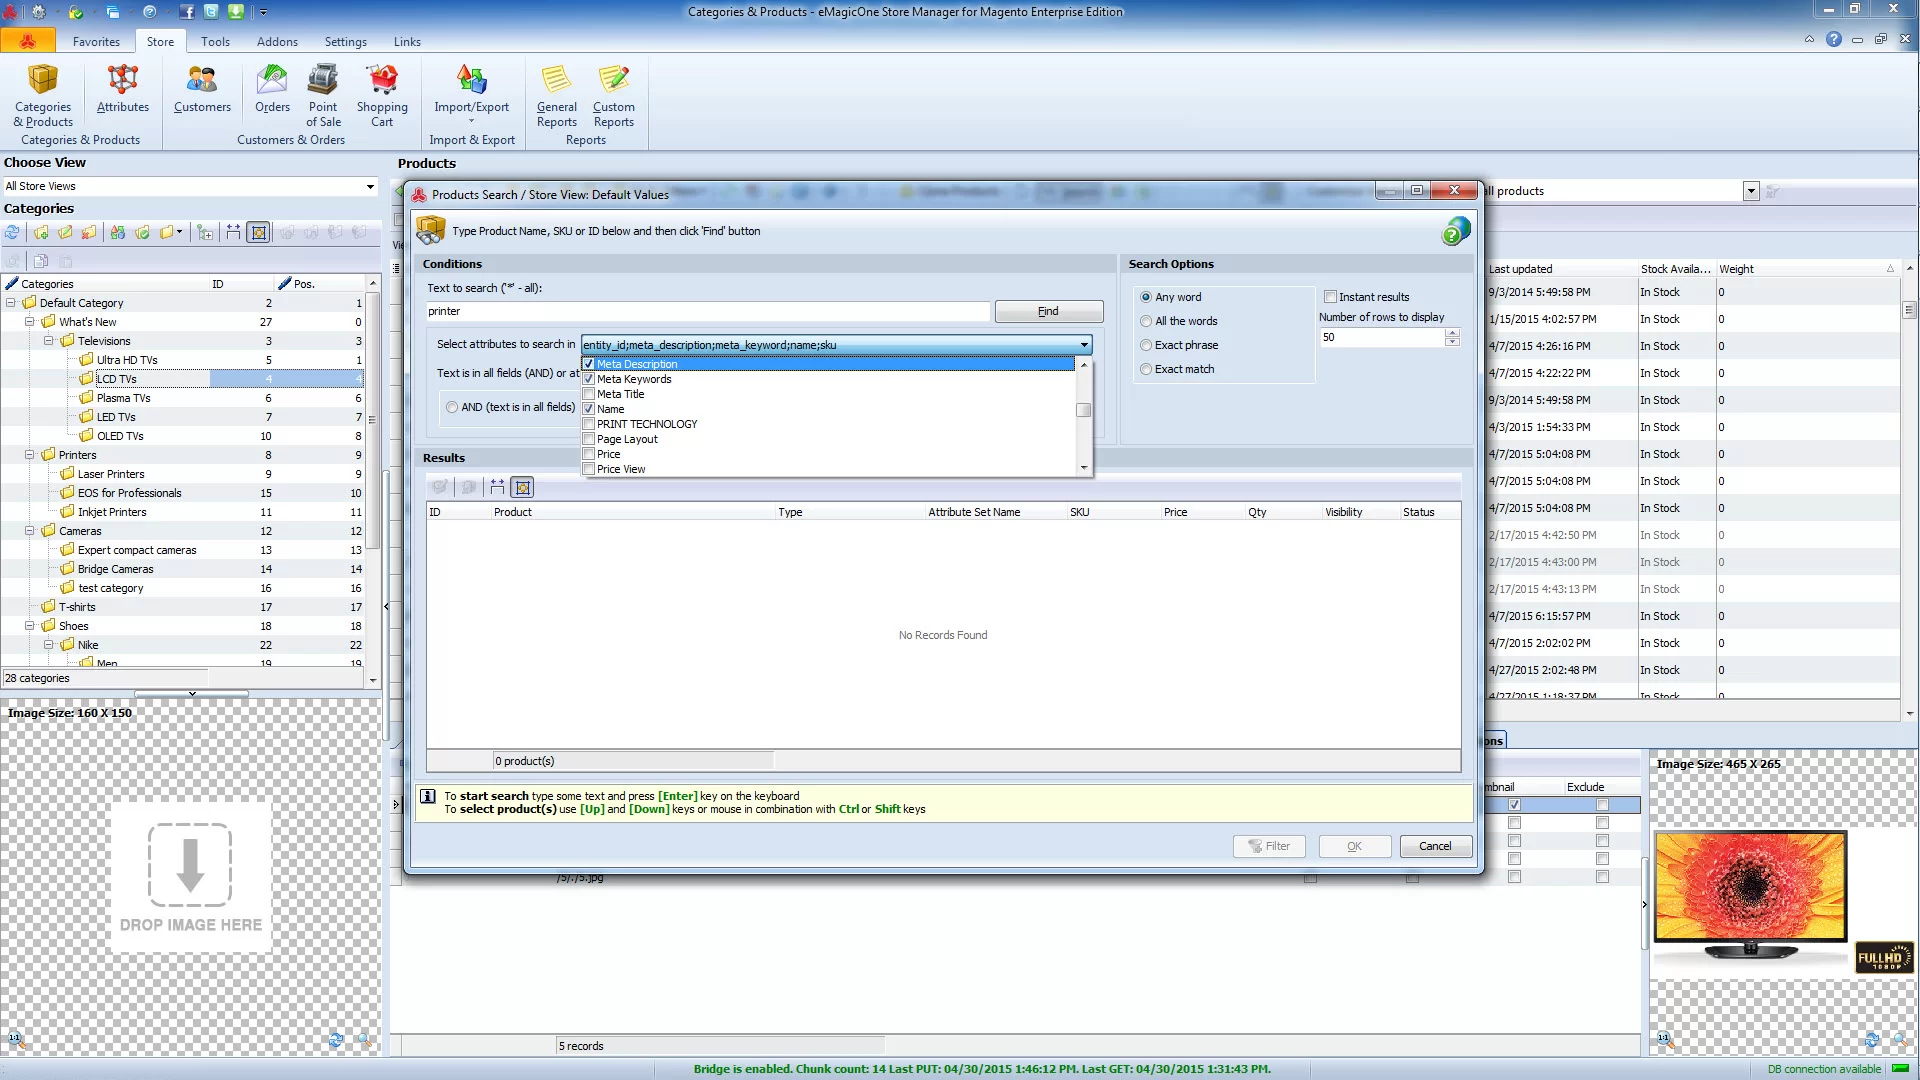Viewport: 1920px width, 1080px height.
Task: Open Custom Reports icon
Action: (613, 95)
